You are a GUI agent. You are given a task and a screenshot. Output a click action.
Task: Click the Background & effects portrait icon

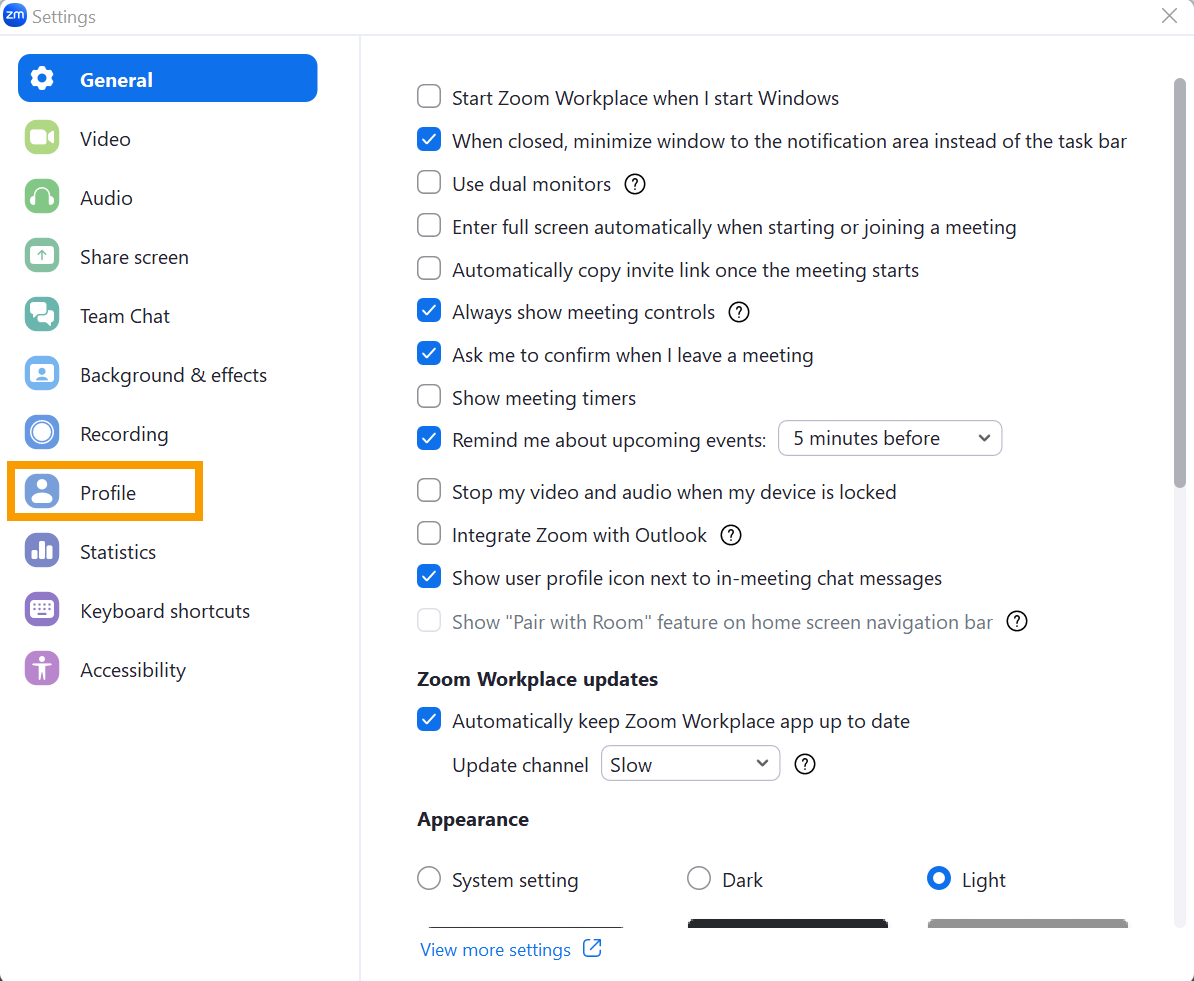(42, 374)
